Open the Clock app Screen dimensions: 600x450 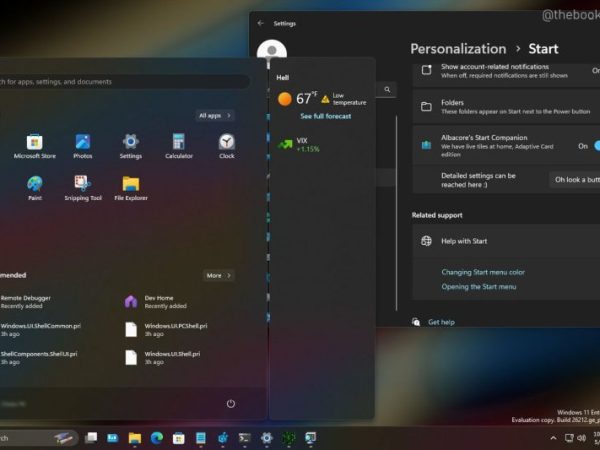[x=227, y=146]
